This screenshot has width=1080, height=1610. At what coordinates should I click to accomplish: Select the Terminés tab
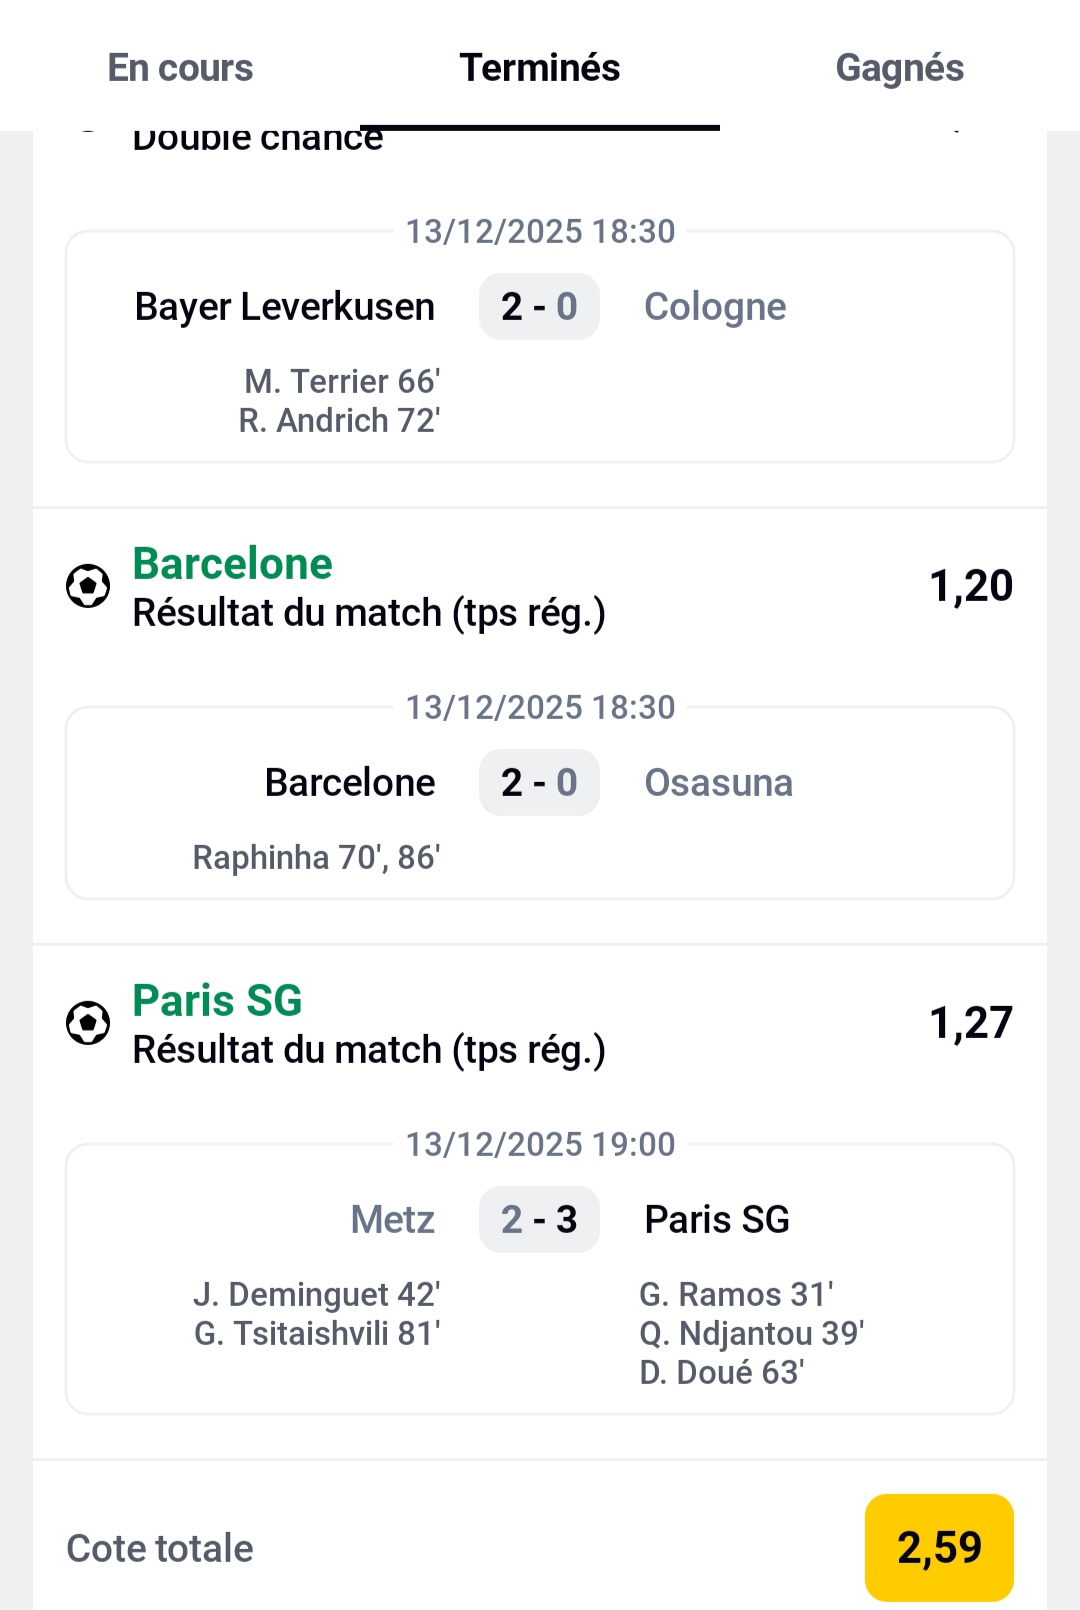540,67
